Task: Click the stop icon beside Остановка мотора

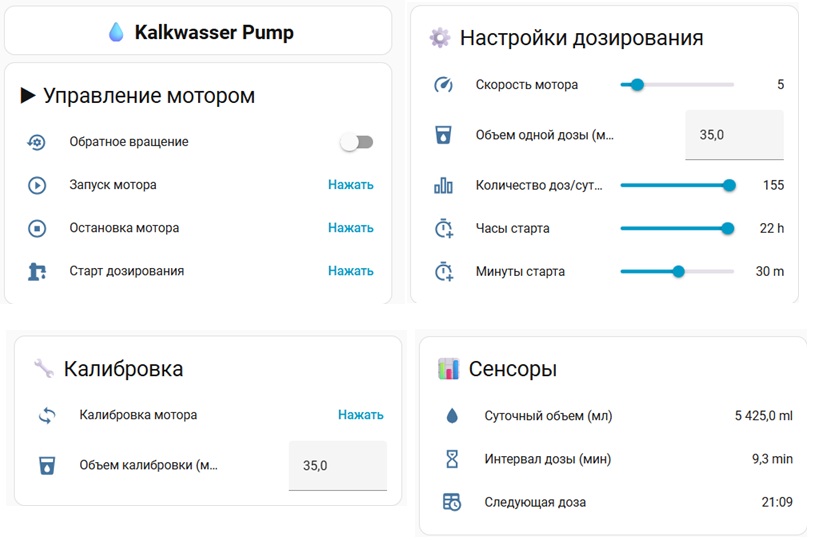Action: click(x=36, y=228)
